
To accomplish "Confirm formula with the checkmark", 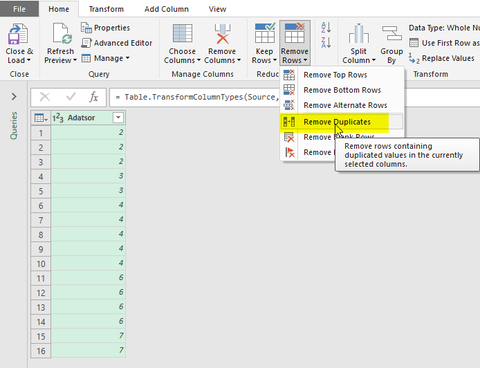I will tap(71, 97).
